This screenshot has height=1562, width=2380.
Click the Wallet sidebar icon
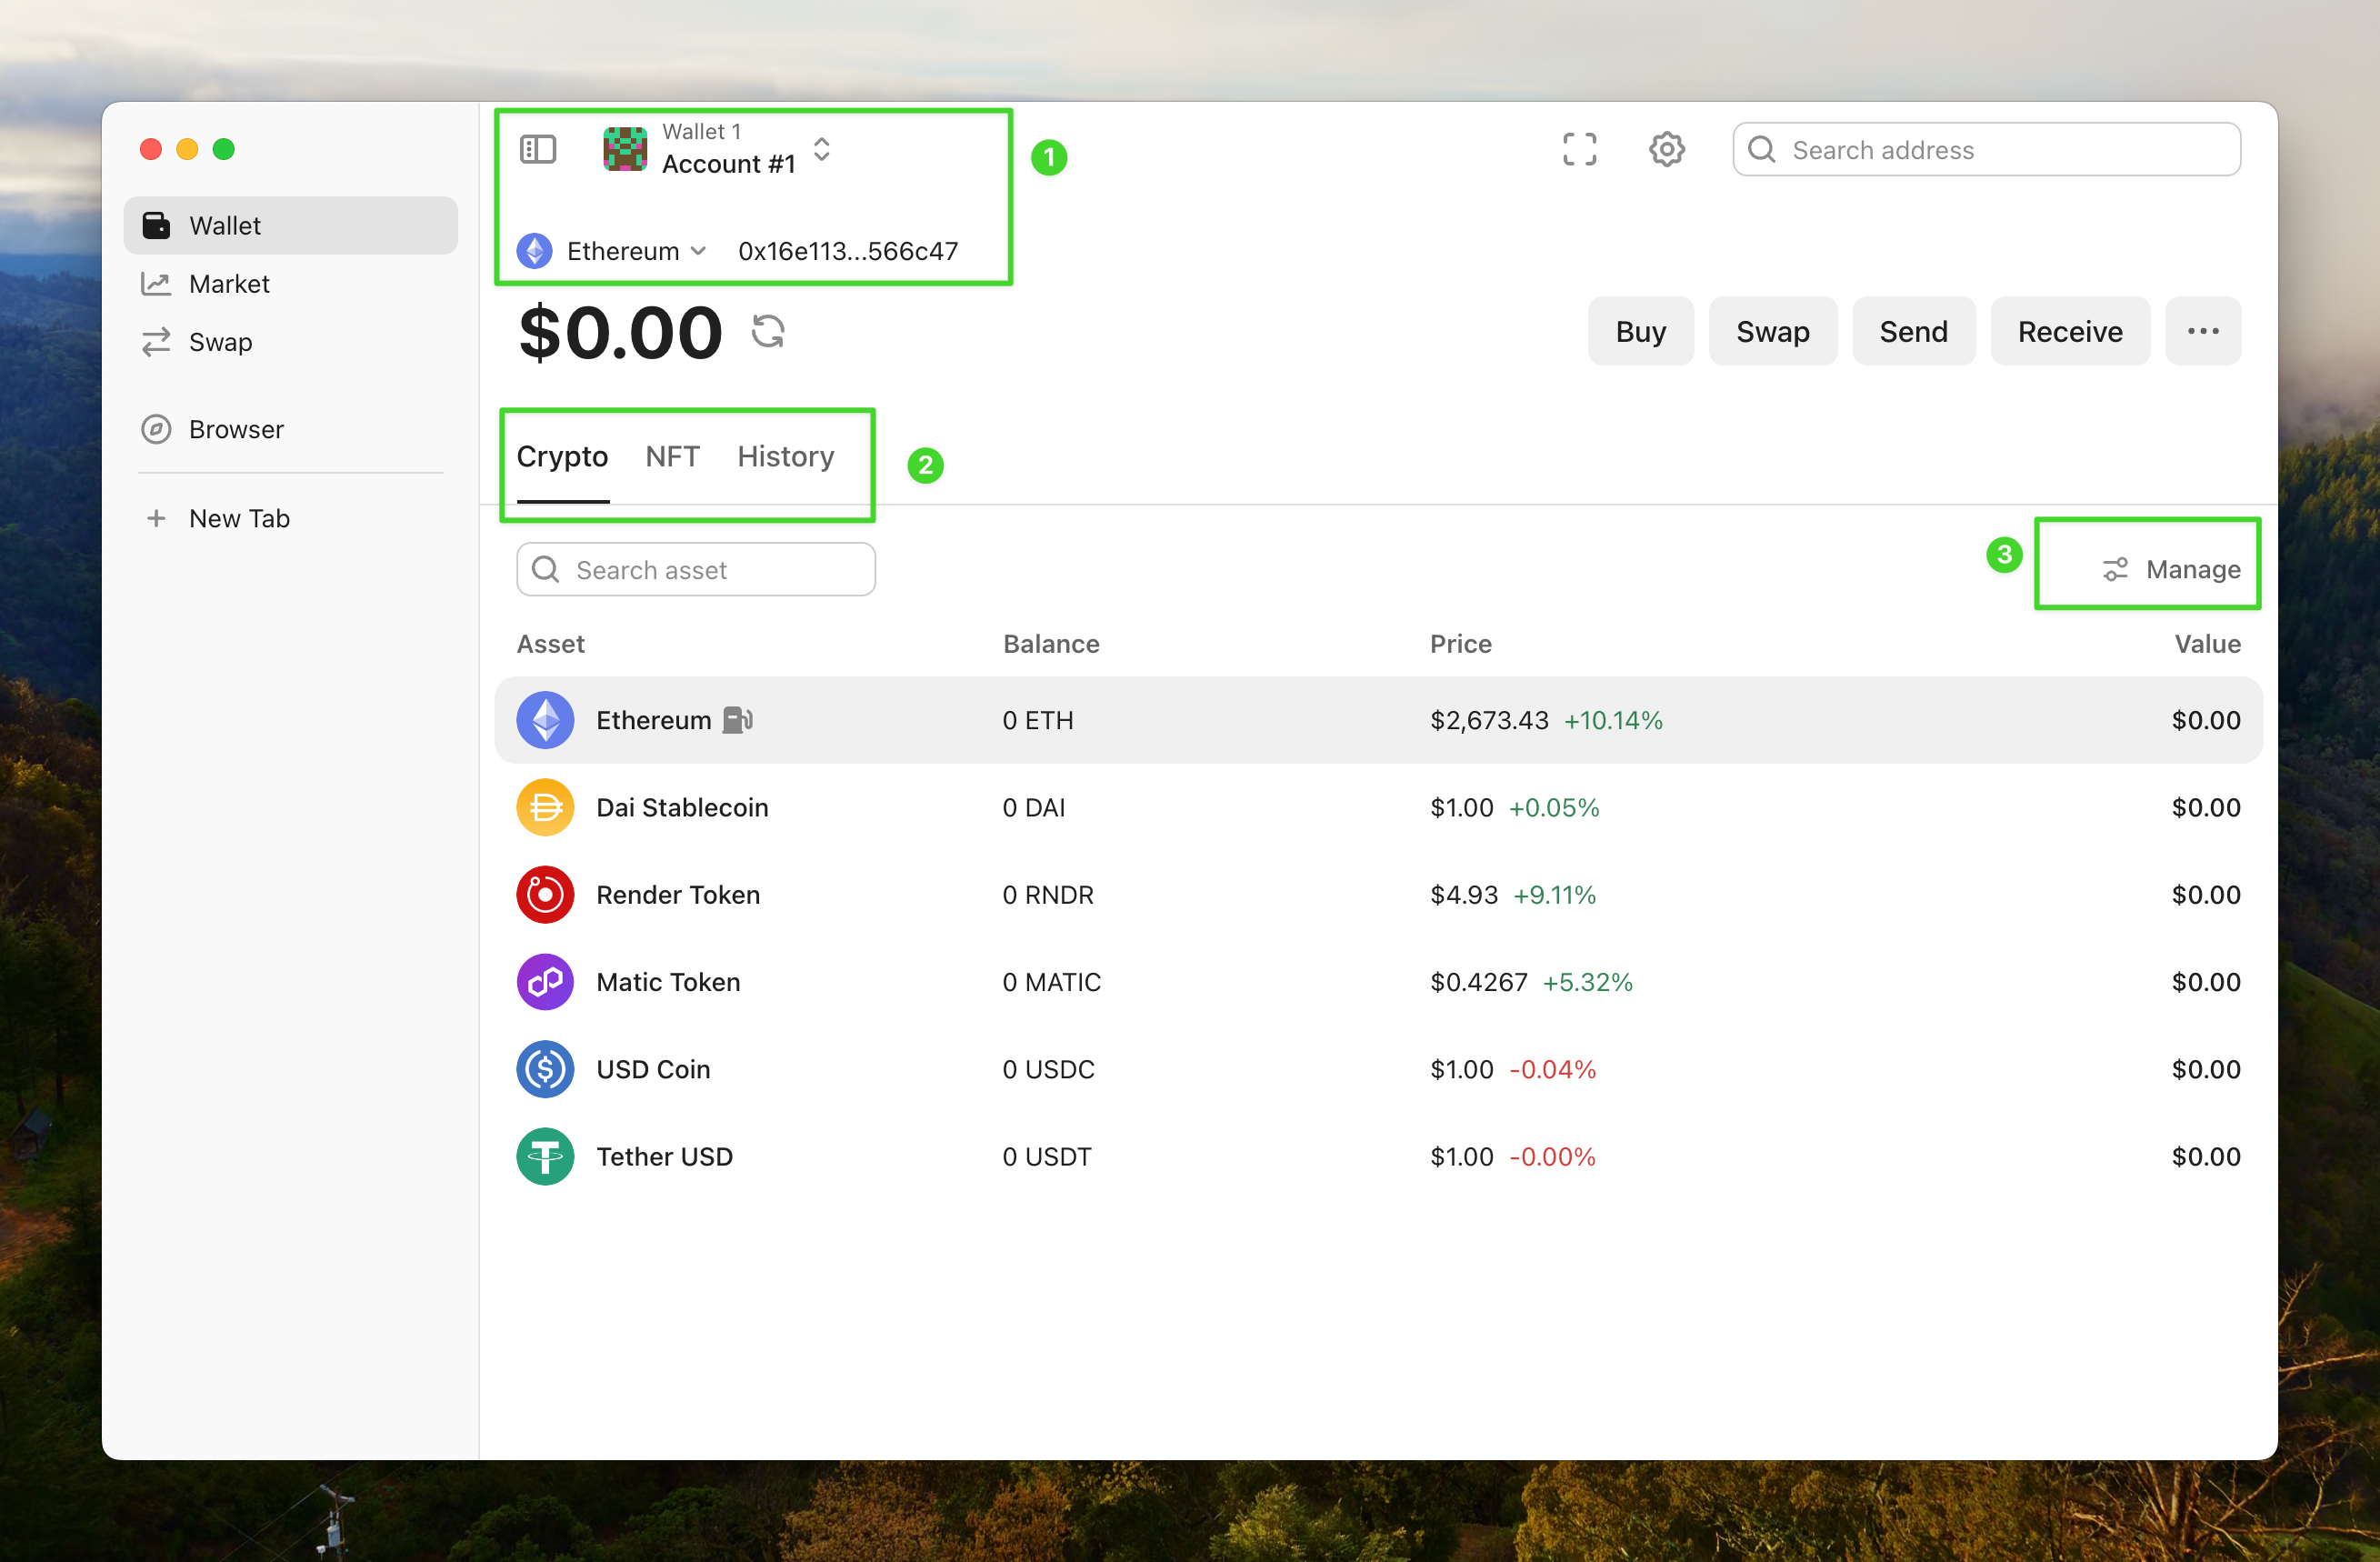[156, 226]
